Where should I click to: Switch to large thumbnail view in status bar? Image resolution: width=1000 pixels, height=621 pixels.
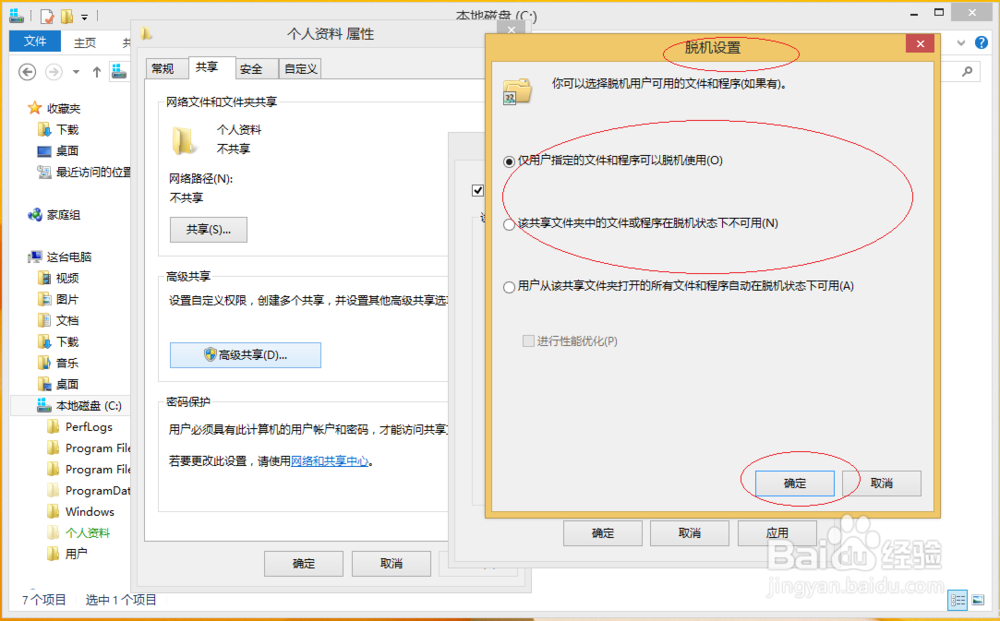click(x=977, y=600)
